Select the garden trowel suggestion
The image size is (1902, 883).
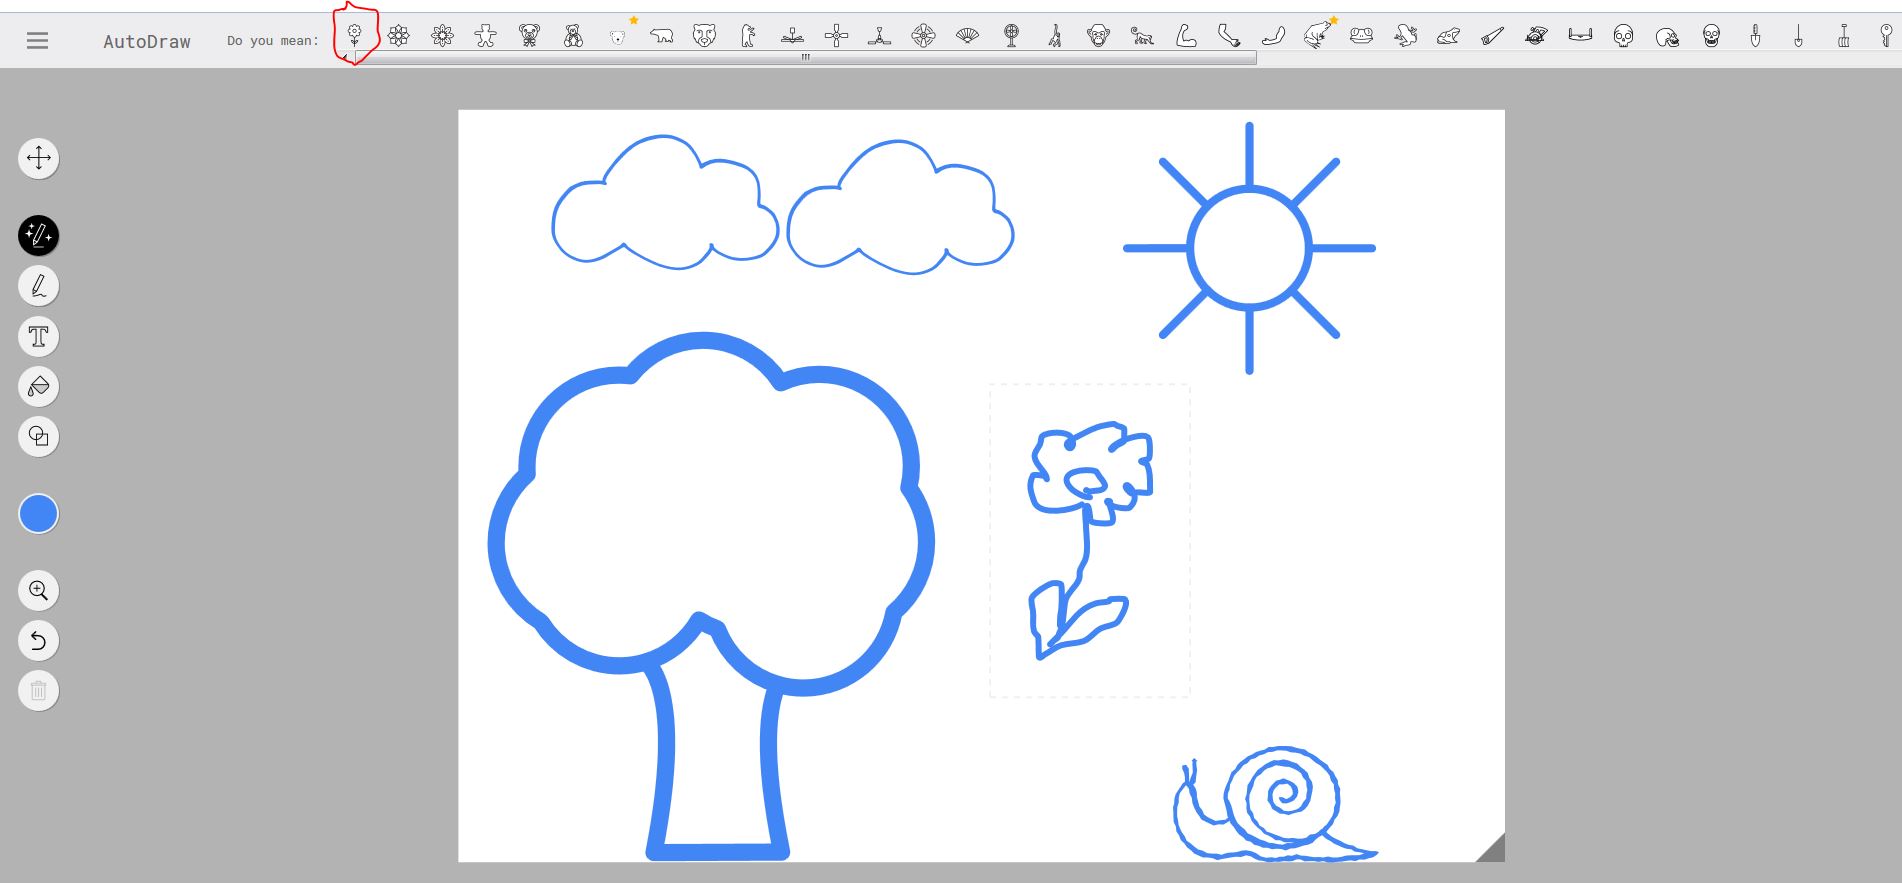(x=1755, y=37)
